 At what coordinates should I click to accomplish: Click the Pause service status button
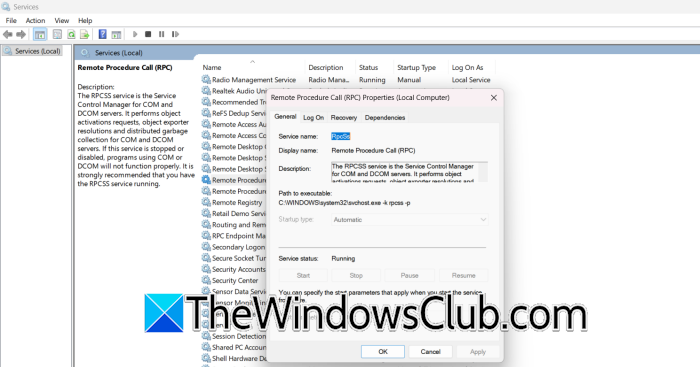pyautogui.click(x=409, y=275)
